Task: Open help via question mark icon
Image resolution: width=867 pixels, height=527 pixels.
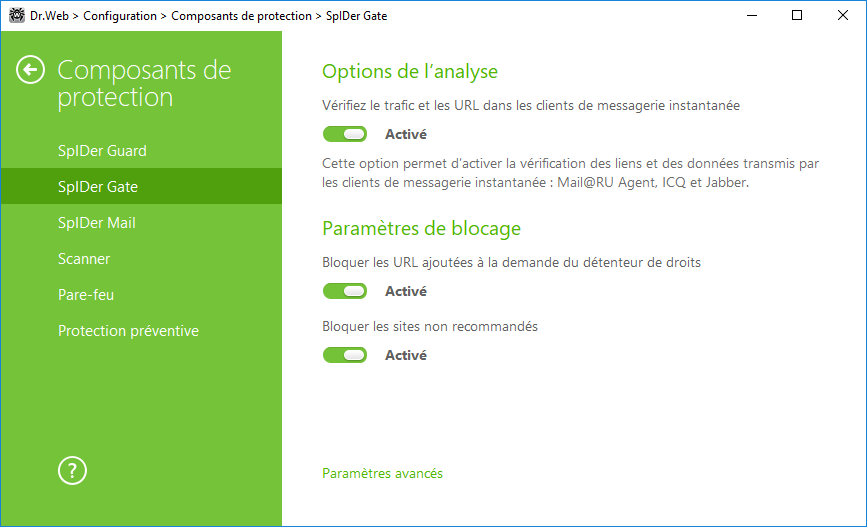Action: pos(72,471)
